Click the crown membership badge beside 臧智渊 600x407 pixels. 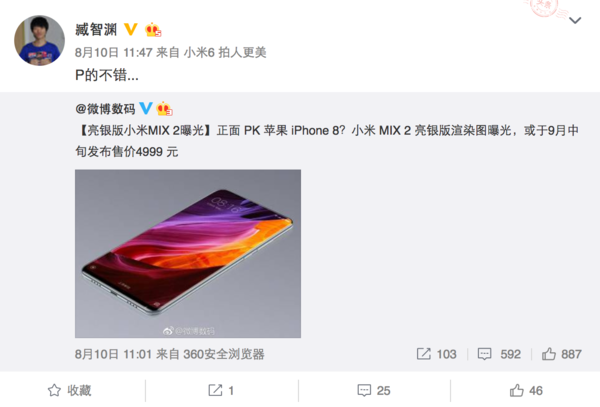153,30
